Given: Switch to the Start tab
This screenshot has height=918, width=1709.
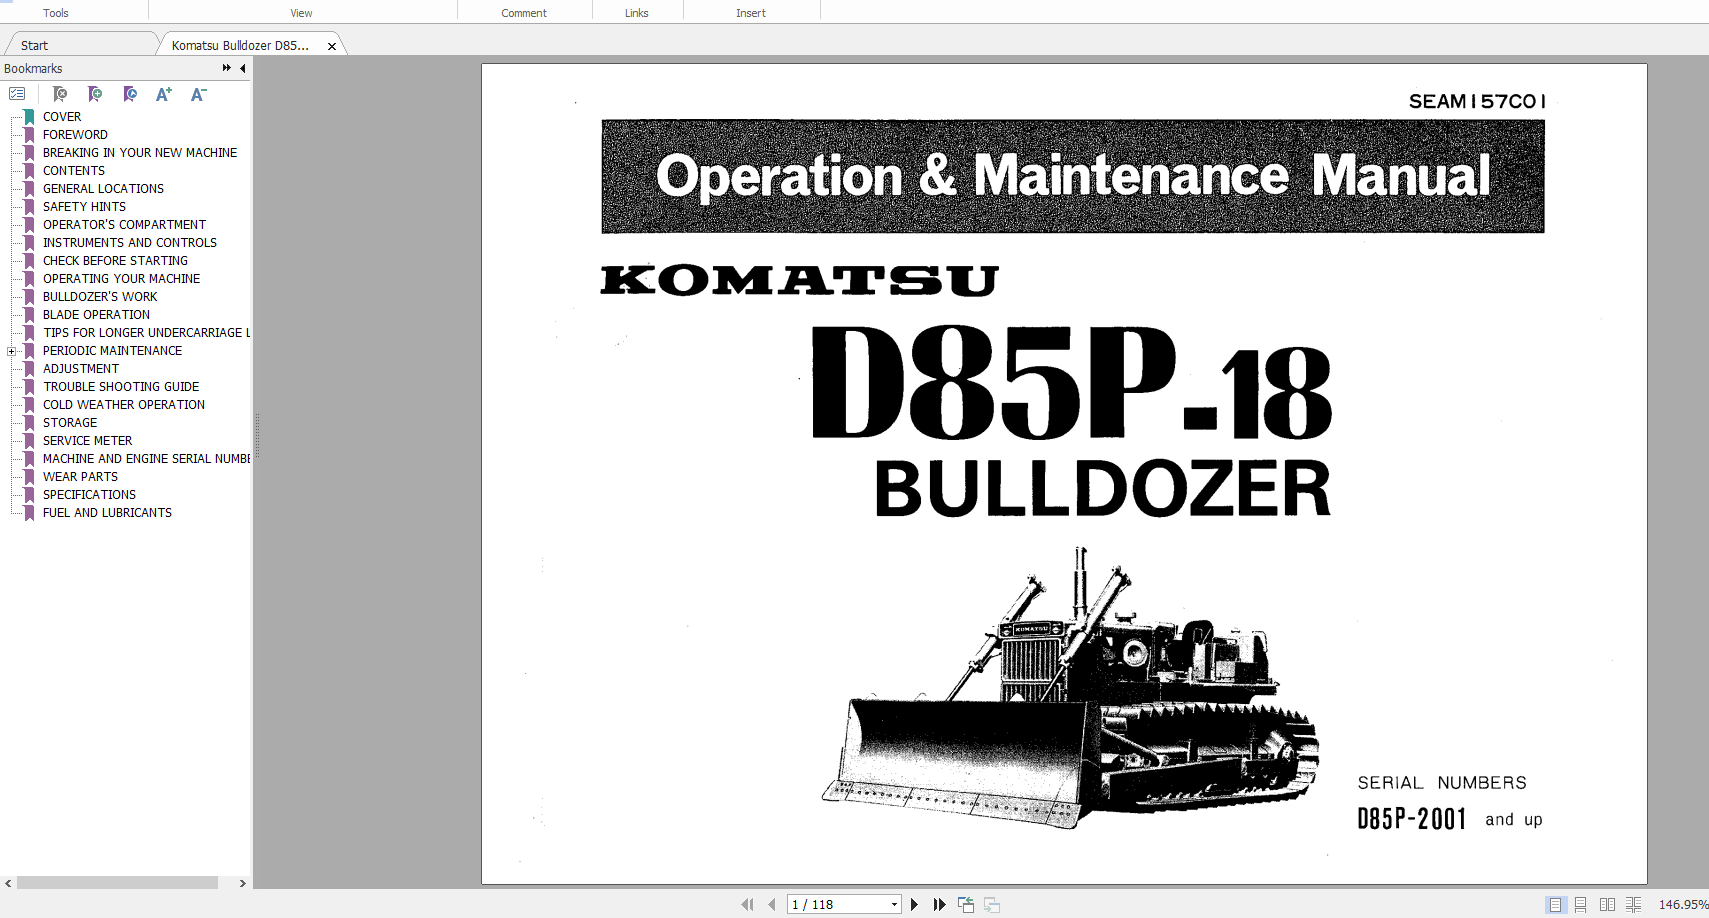Looking at the screenshot, I should pyautogui.click(x=34, y=44).
